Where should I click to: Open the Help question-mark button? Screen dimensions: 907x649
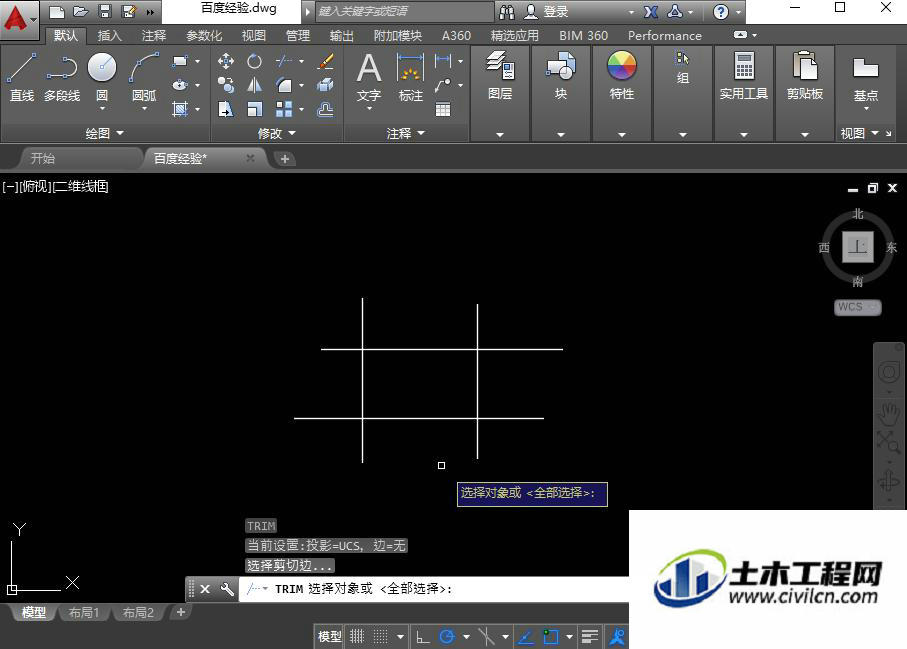tap(721, 12)
